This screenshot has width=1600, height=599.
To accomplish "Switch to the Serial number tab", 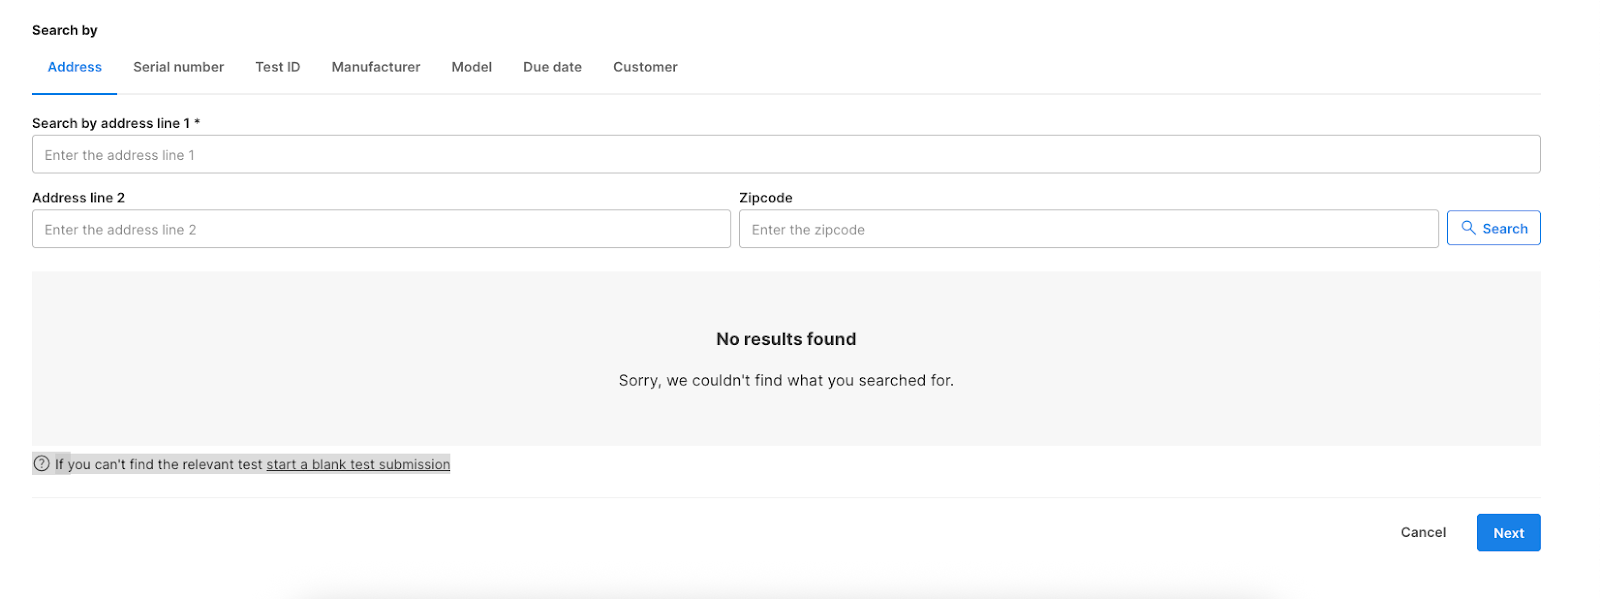I will pyautogui.click(x=178, y=67).
